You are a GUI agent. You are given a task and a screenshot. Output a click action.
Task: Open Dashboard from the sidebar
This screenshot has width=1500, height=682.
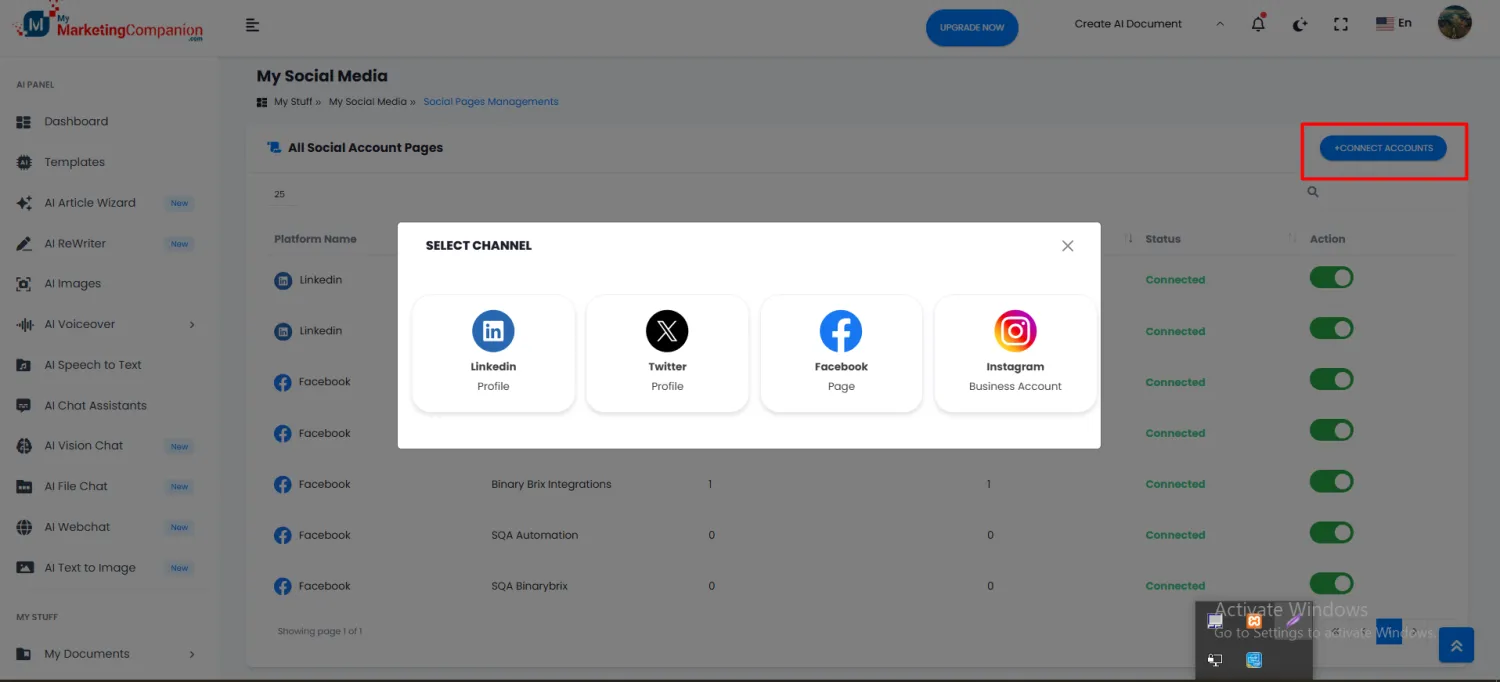76,121
